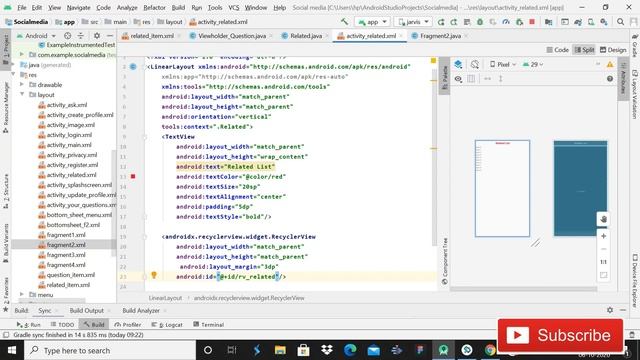Click the yellow warning triangle in design toolbar
The image size is (640, 360).
coord(610,64)
